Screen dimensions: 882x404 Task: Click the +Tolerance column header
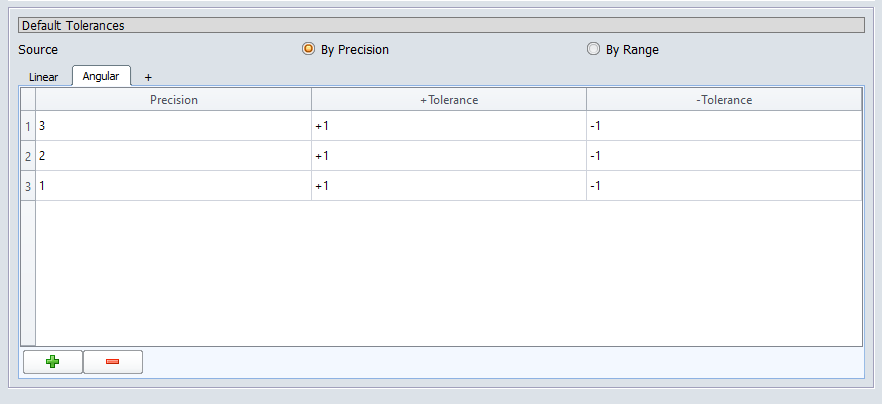click(449, 100)
